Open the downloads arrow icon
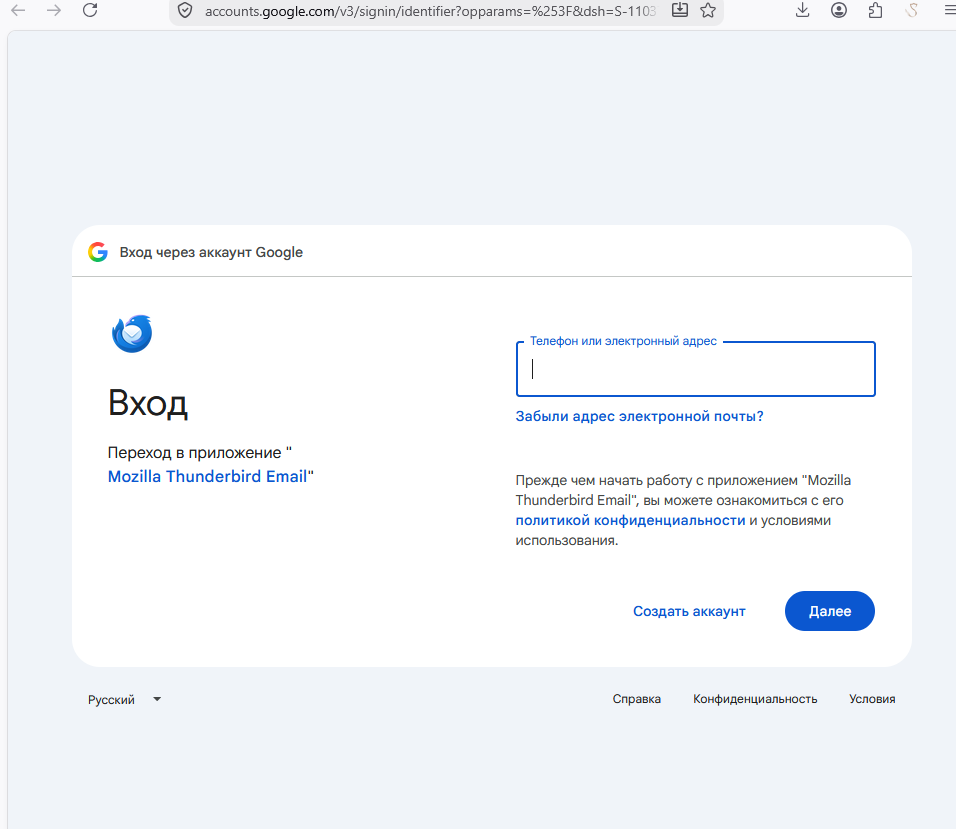This screenshot has height=829, width=956. point(803,10)
